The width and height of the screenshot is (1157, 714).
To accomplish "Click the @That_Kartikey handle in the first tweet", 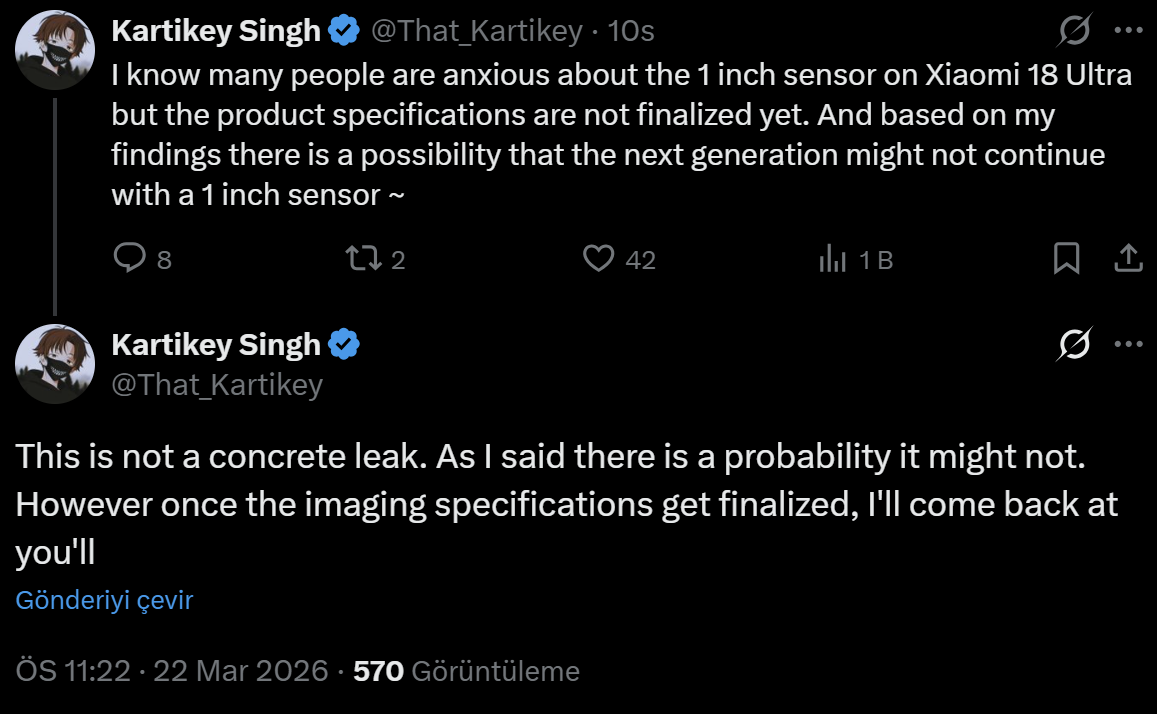I will point(476,32).
